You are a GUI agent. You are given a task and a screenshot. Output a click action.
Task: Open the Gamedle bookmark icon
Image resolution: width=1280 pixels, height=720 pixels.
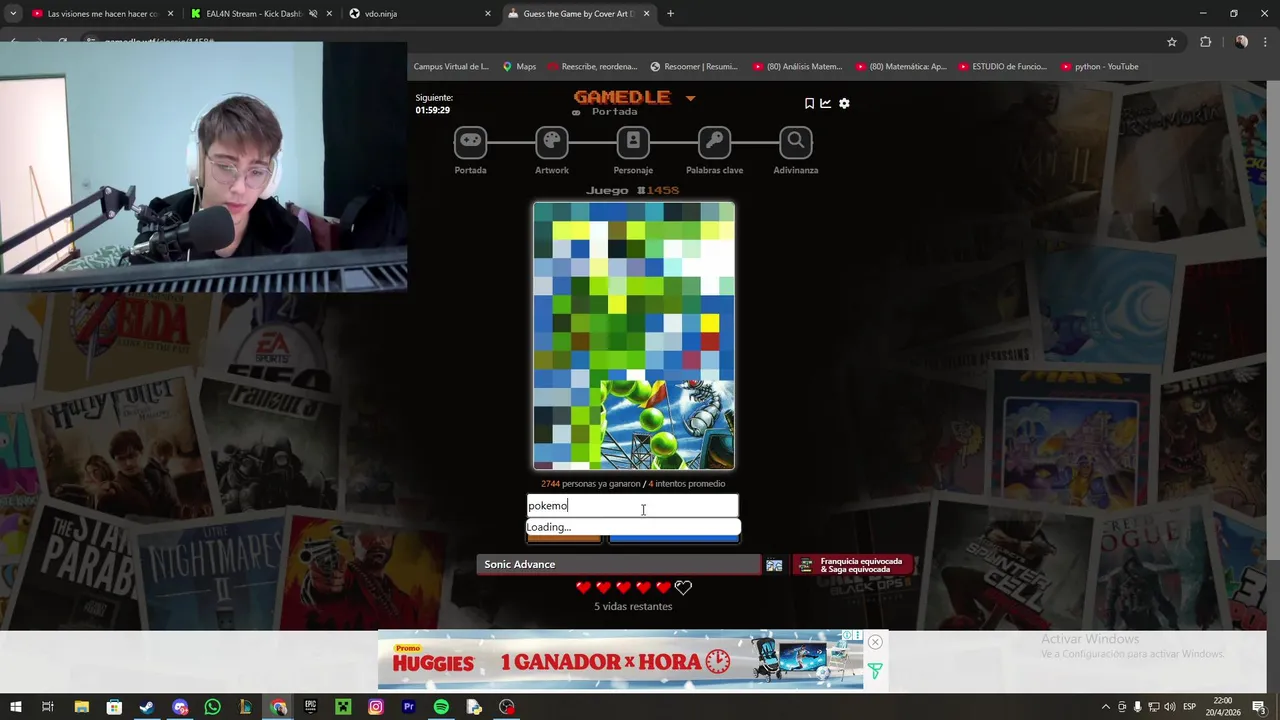coord(809,103)
